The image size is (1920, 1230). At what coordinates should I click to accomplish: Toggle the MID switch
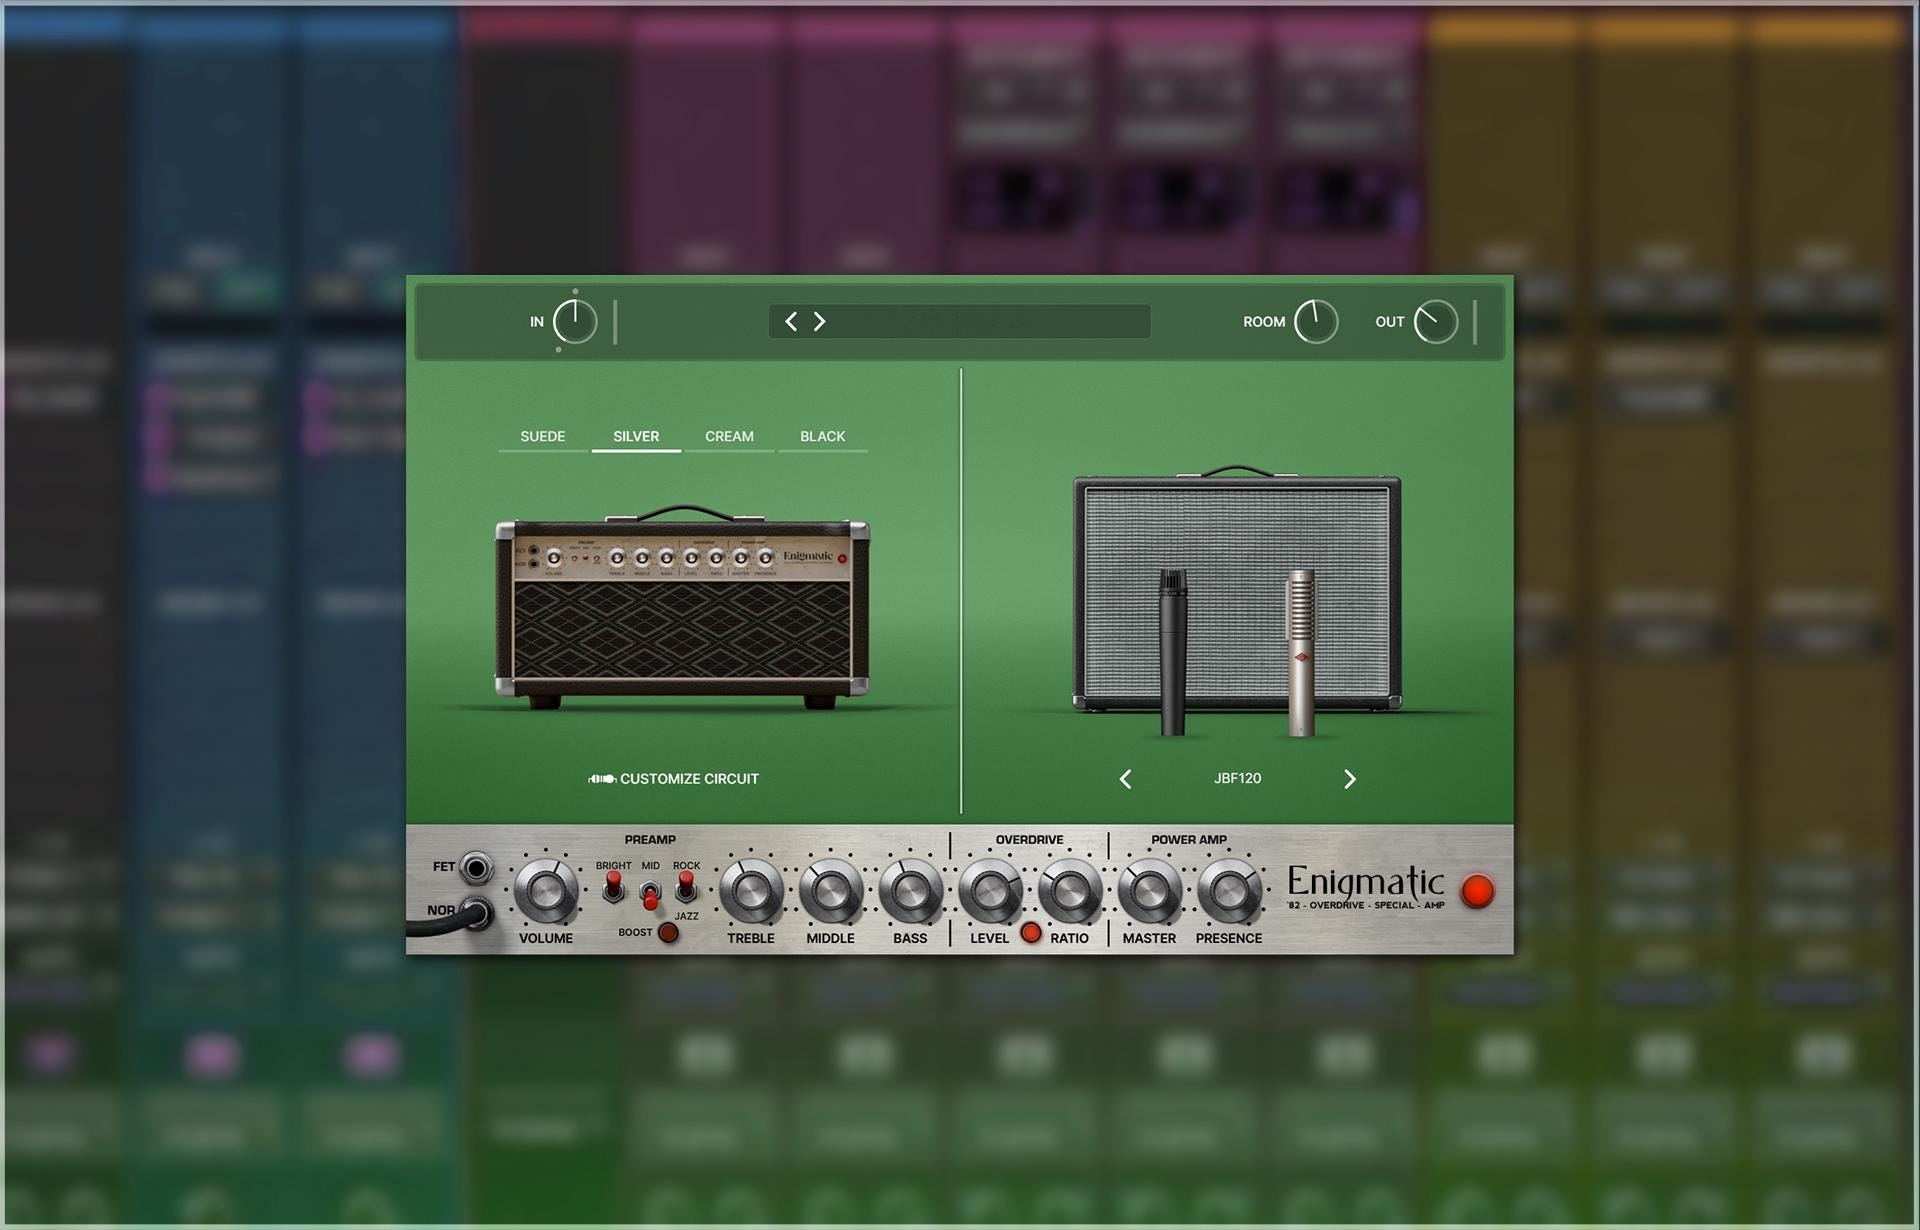click(650, 894)
